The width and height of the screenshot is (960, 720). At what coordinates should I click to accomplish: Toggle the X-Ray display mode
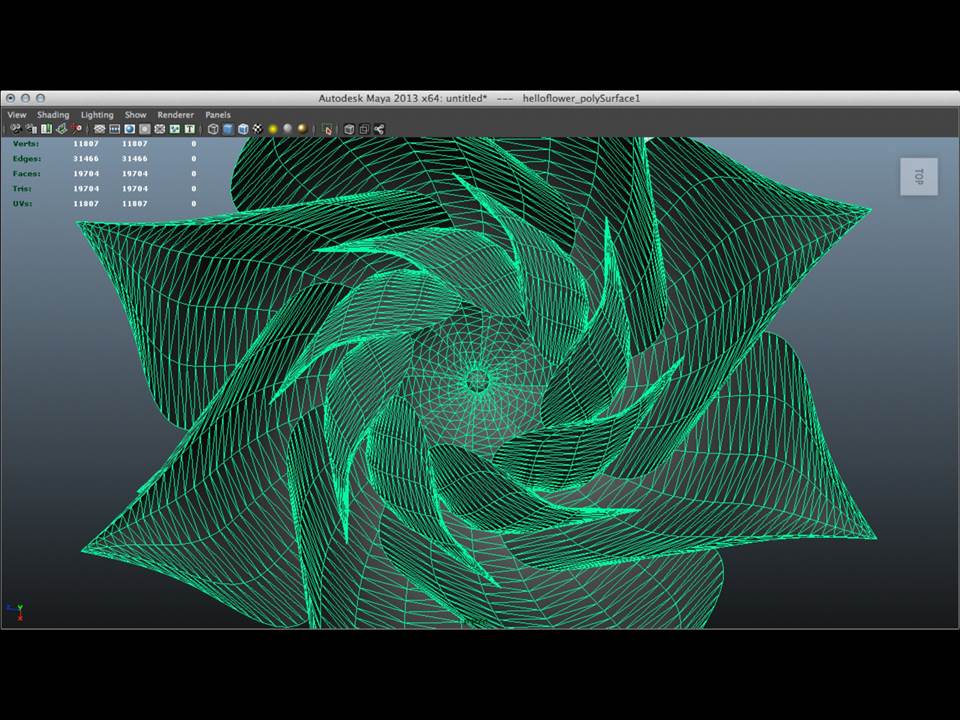349,129
